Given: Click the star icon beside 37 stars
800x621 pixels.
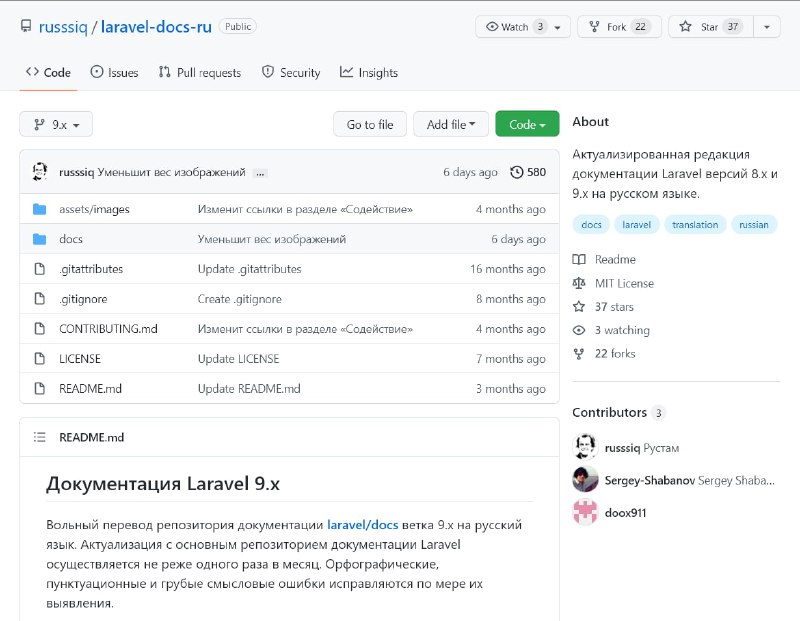Looking at the screenshot, I should [x=579, y=307].
